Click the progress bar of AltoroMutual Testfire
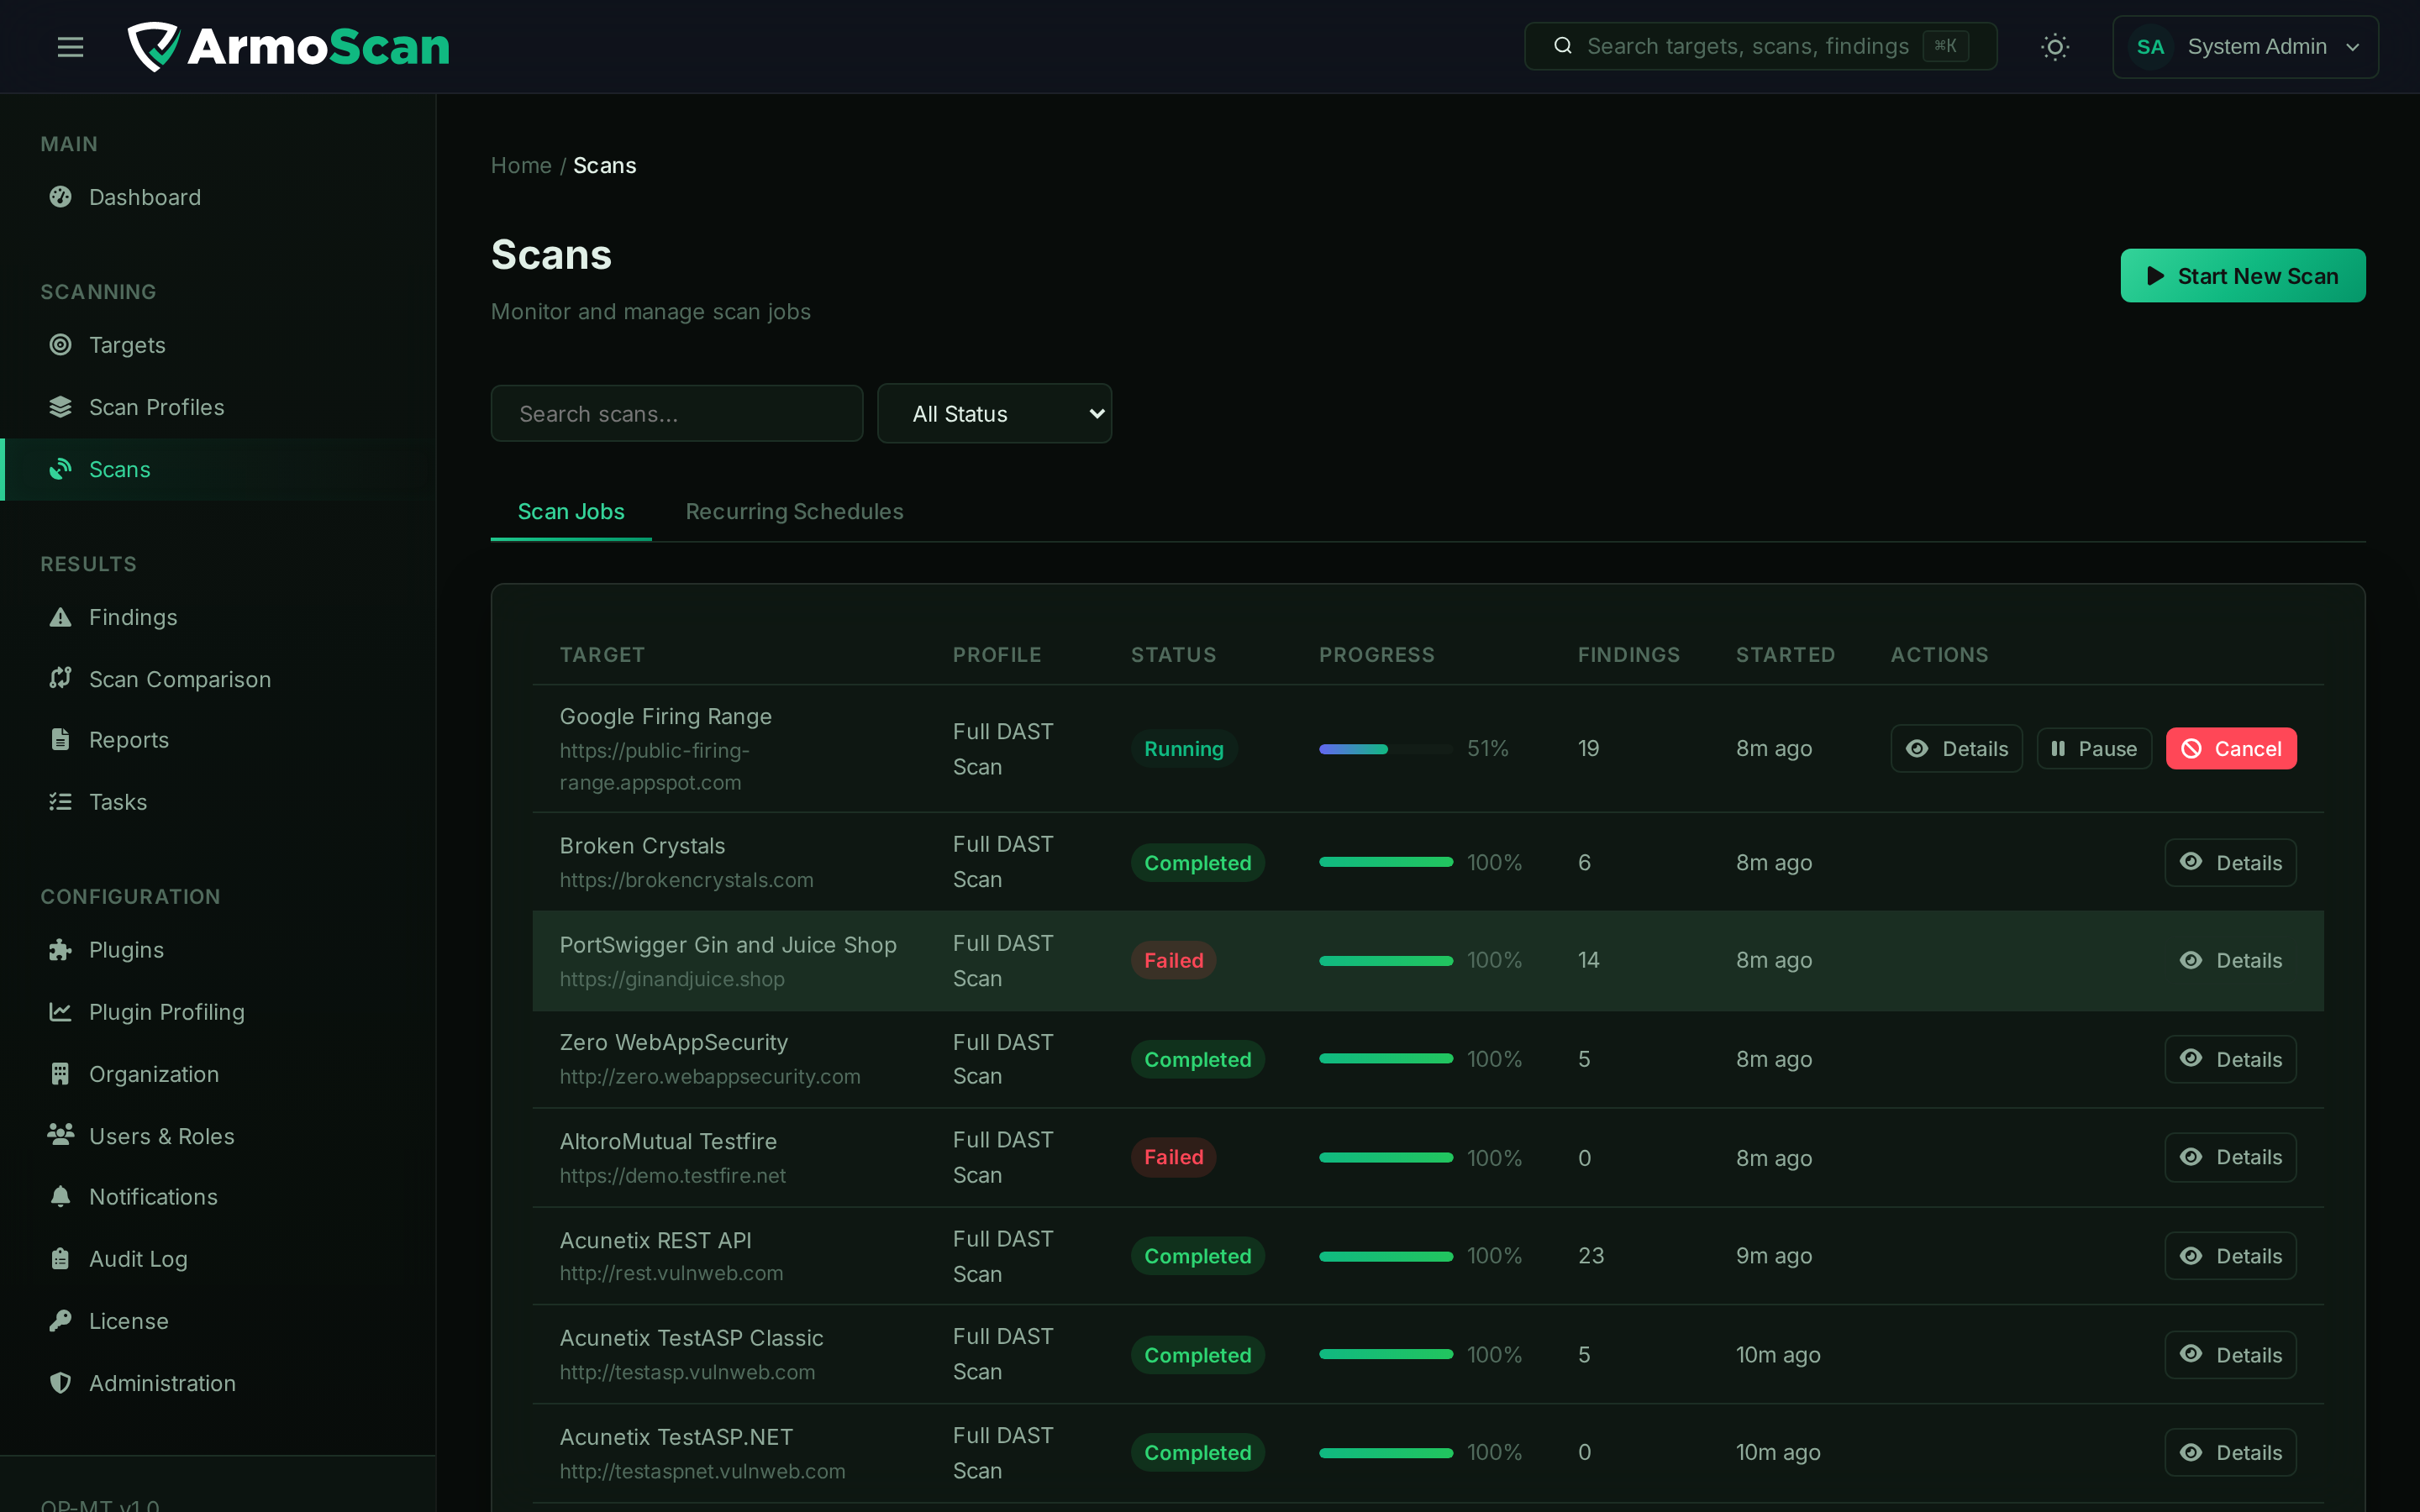The height and width of the screenshot is (1512, 2420). 1385,1157
